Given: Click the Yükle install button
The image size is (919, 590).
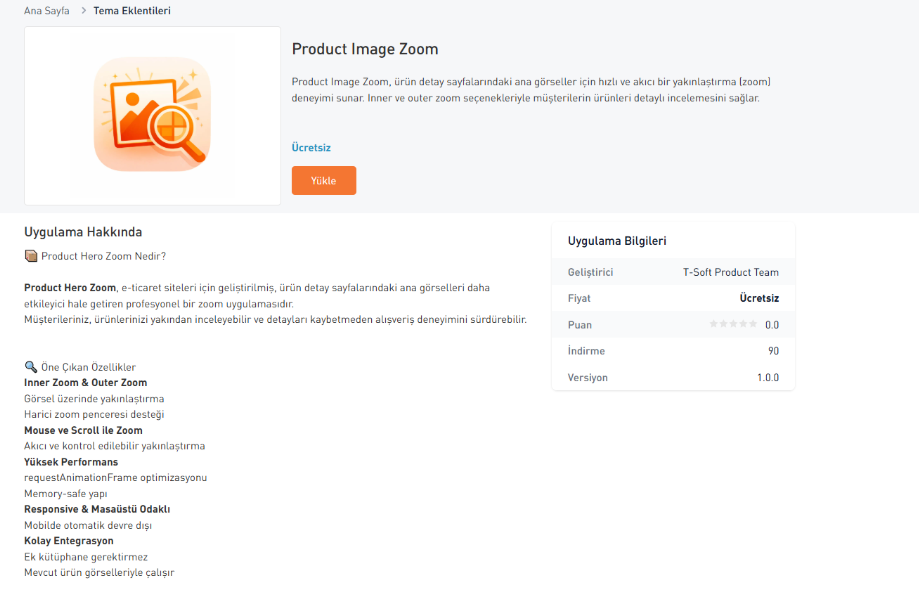Looking at the screenshot, I should click(x=323, y=180).
